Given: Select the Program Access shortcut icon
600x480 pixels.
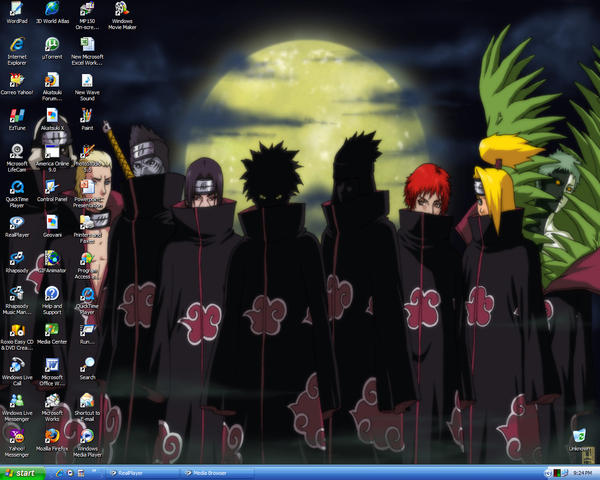Looking at the screenshot, I should [87, 264].
